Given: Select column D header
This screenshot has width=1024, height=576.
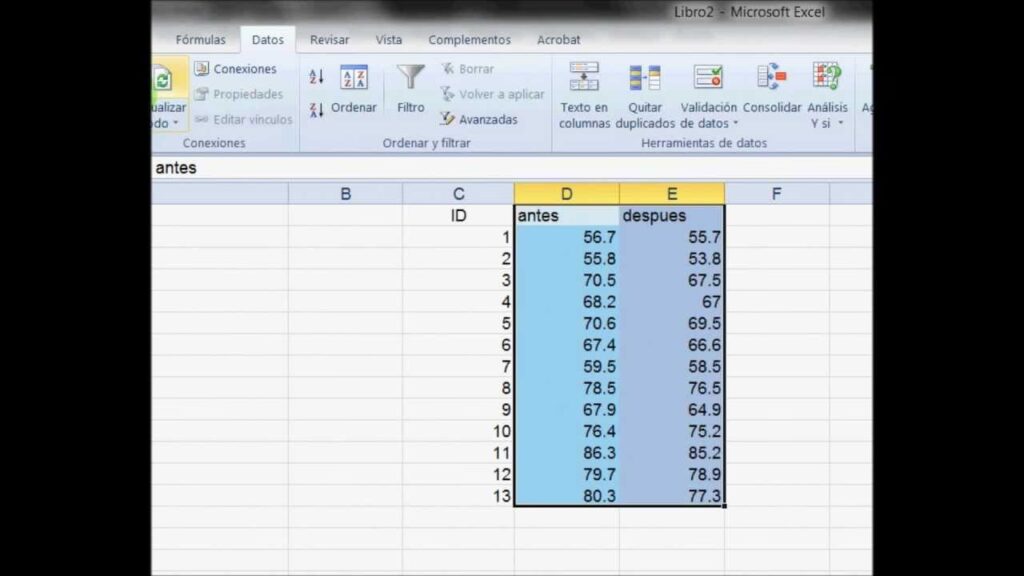Looking at the screenshot, I should click(567, 194).
